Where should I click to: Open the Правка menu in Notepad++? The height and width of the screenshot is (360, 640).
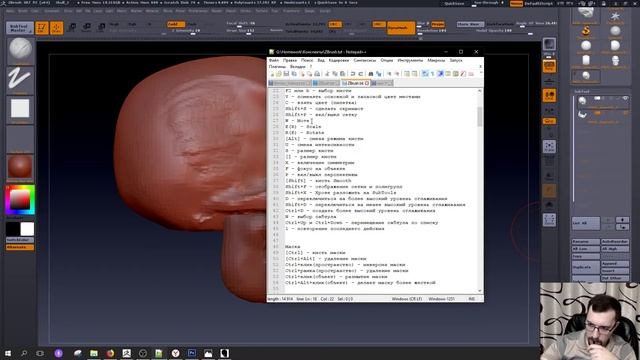pos(290,60)
